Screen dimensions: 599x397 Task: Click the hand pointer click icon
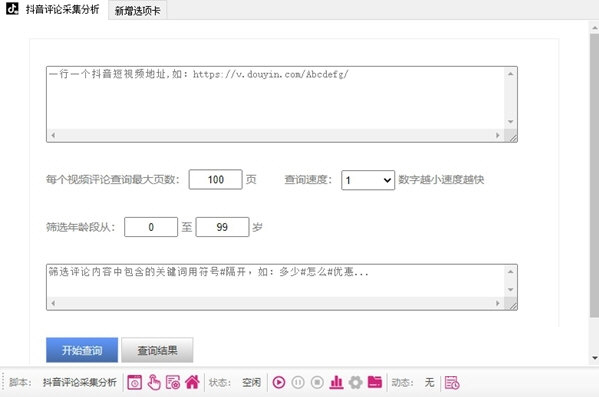[x=154, y=382]
